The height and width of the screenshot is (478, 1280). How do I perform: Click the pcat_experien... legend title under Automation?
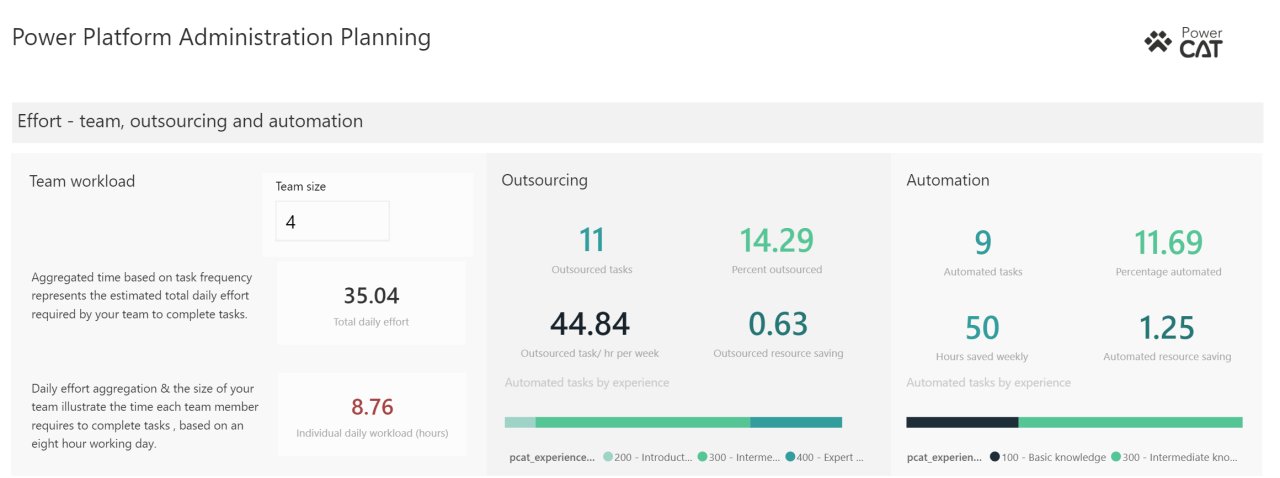945,457
